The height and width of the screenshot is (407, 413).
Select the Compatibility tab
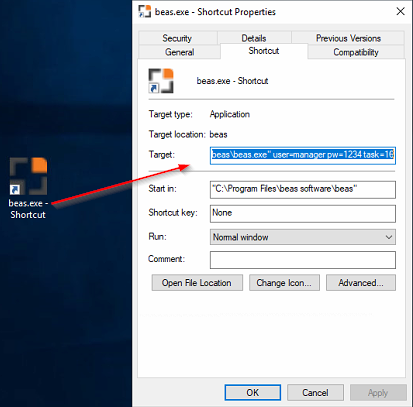356,52
